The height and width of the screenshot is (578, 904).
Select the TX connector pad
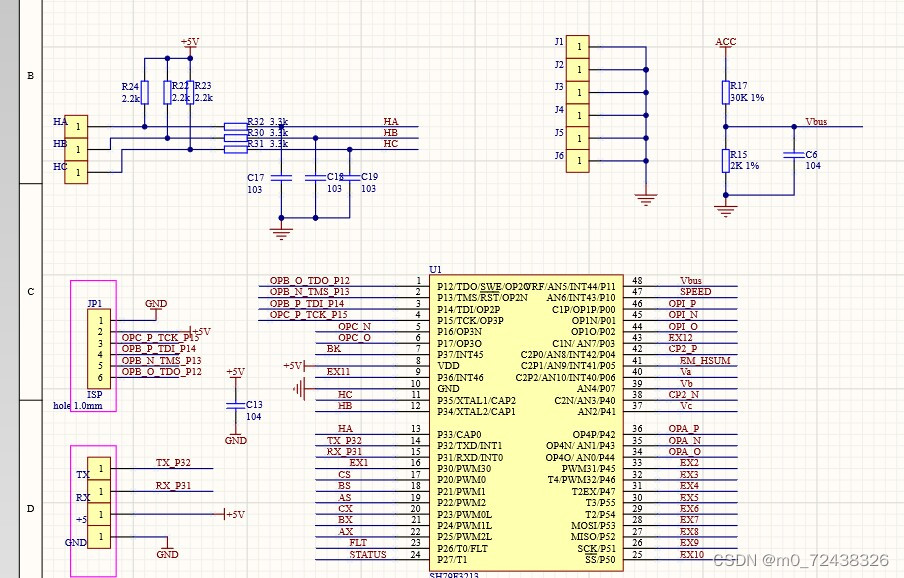[99, 469]
